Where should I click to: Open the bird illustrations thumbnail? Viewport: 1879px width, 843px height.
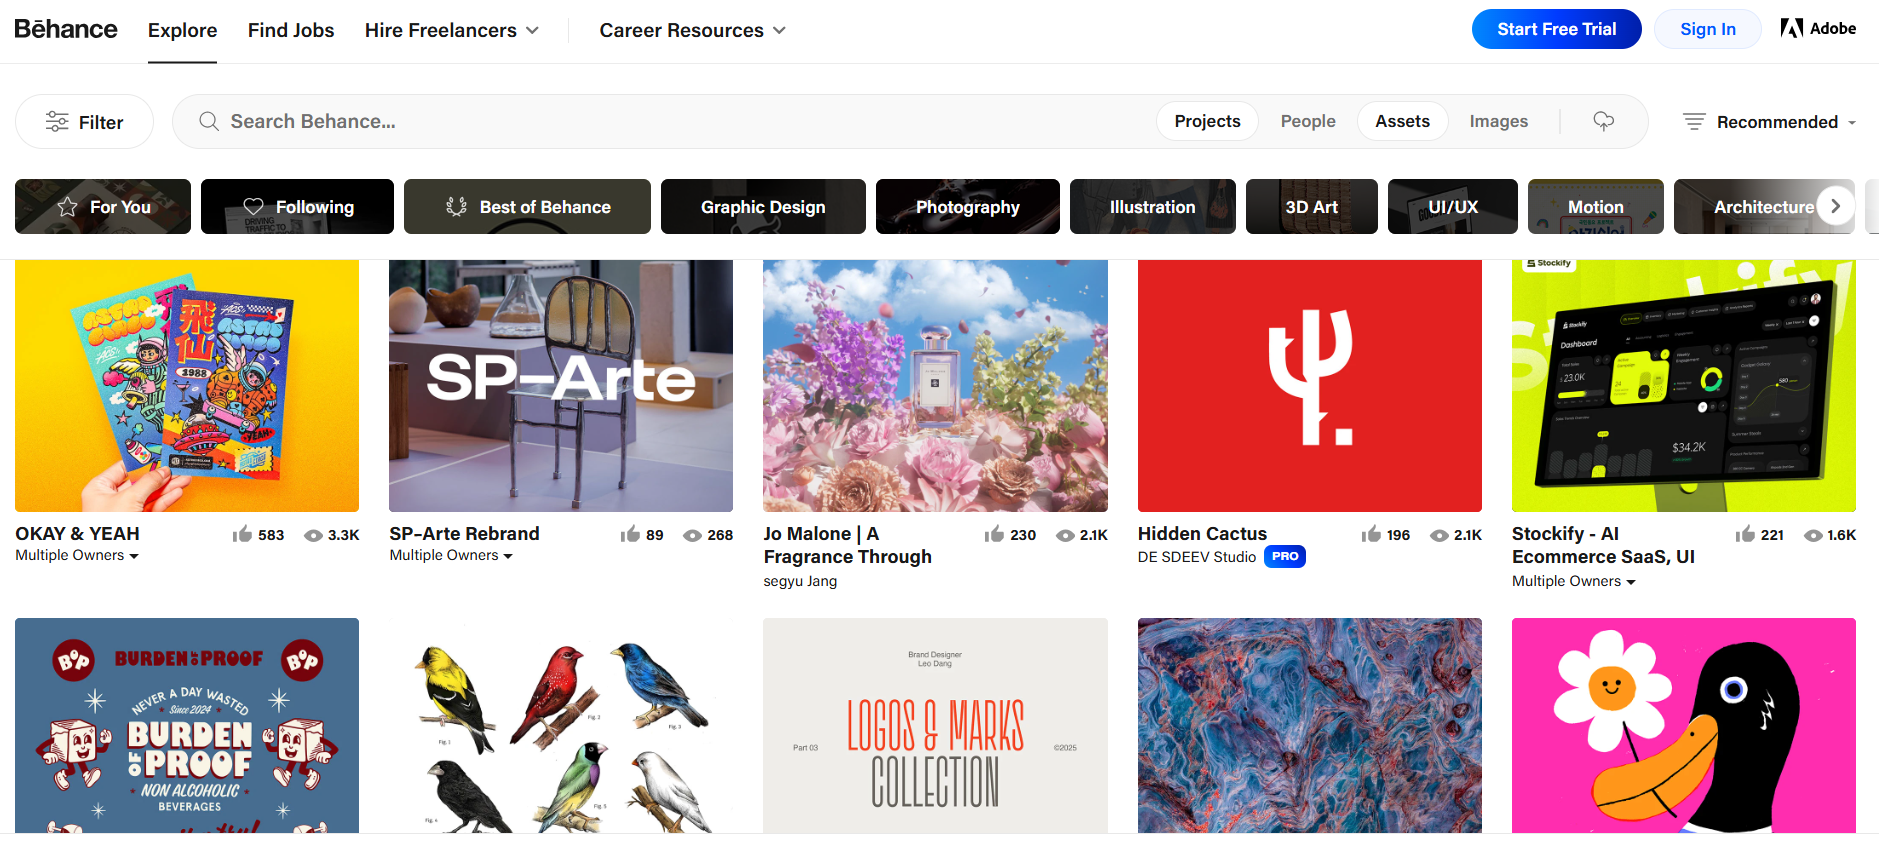tap(561, 725)
